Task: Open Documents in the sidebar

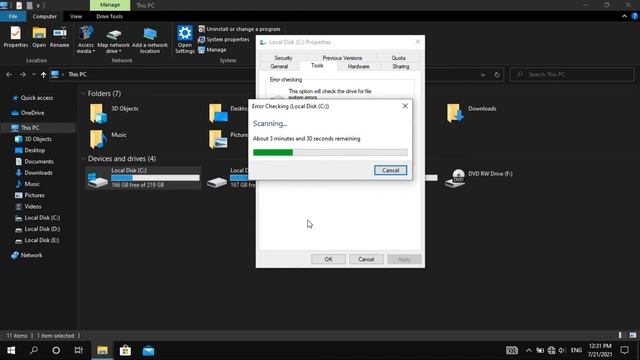Action: (34, 162)
